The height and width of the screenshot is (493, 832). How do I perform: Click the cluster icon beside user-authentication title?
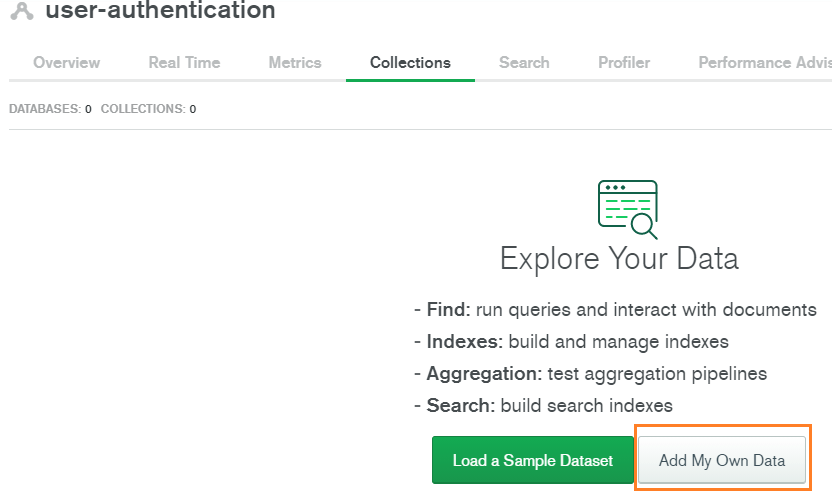coord(20,12)
